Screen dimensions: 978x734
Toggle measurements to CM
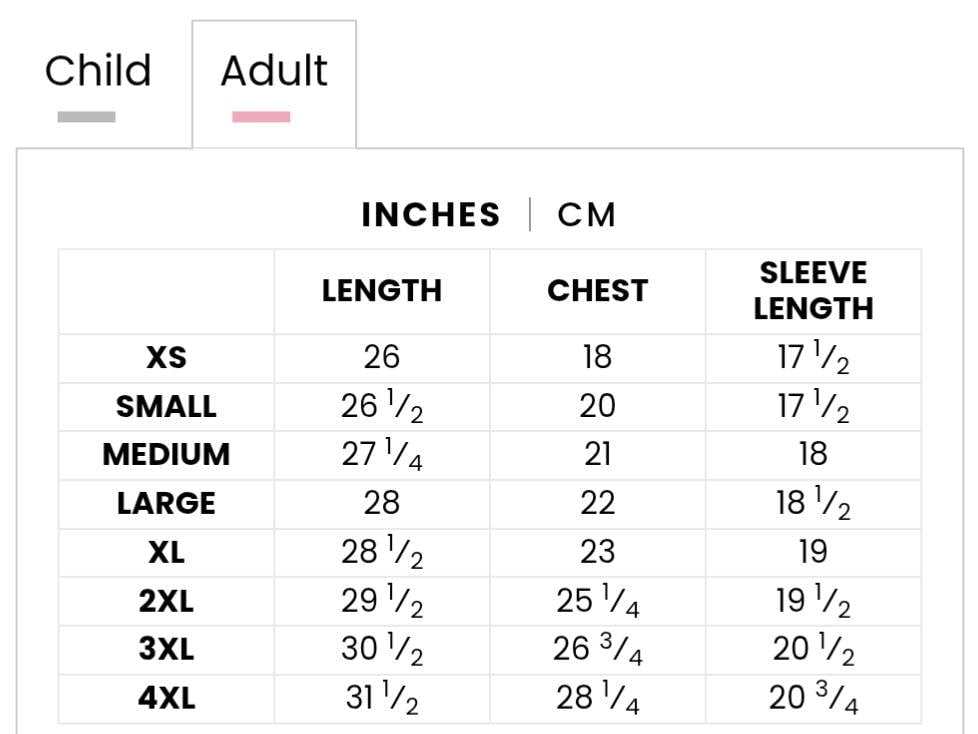click(586, 215)
